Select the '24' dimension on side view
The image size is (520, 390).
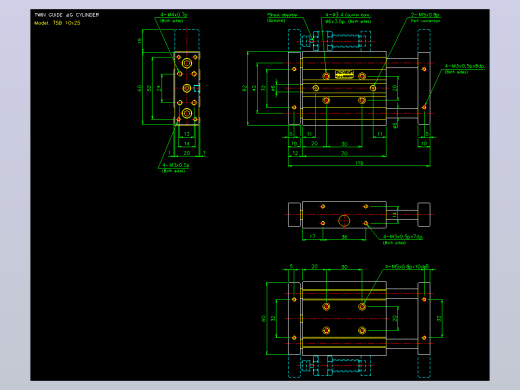pyautogui.click(x=158, y=88)
